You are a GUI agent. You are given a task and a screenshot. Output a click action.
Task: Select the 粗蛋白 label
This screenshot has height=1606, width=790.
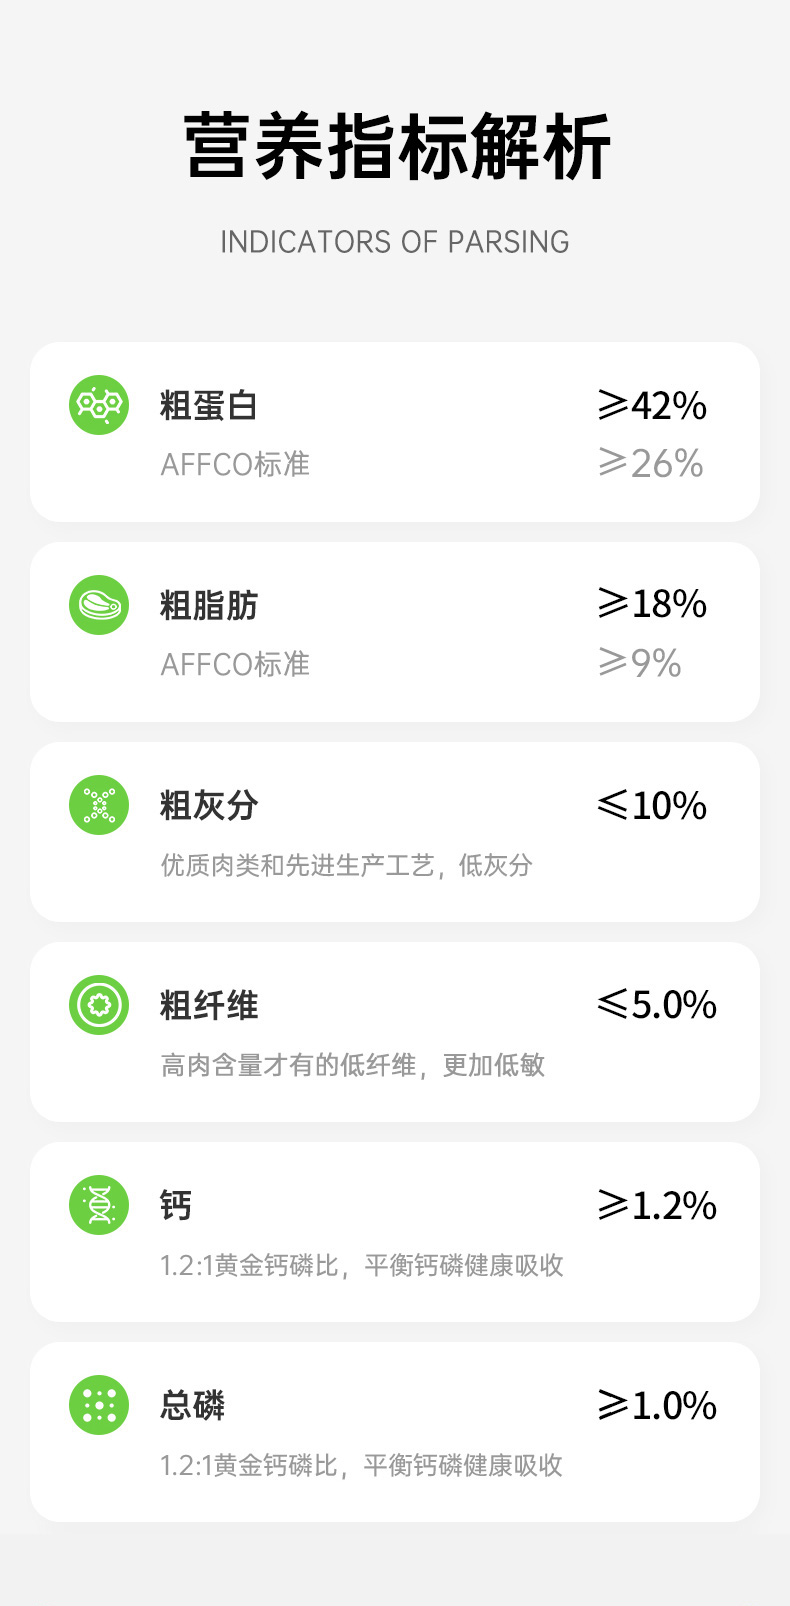(209, 405)
